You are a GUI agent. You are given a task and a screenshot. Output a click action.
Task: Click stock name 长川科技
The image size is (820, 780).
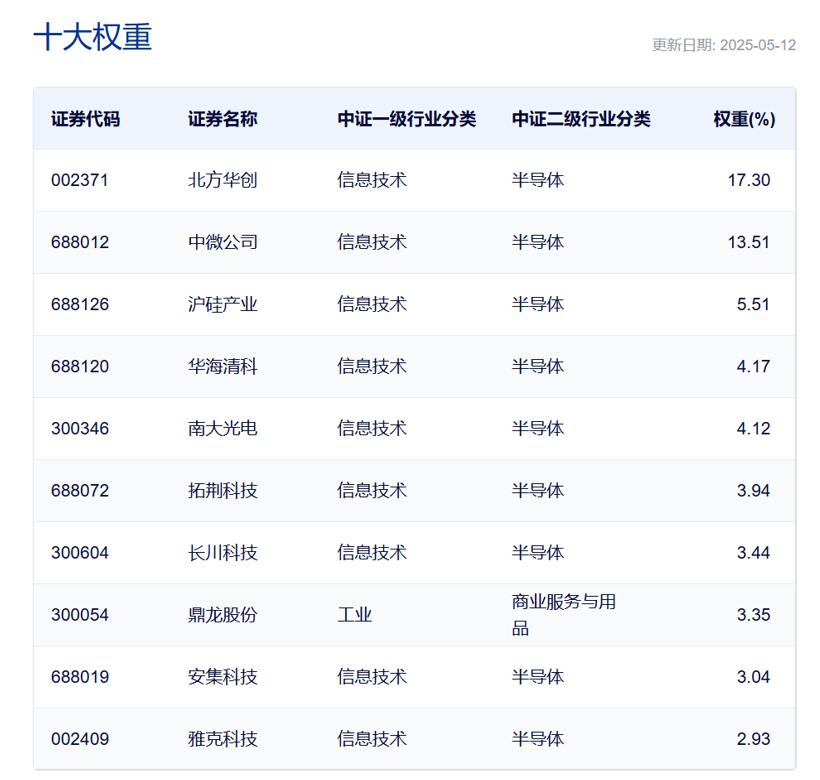coord(223,553)
